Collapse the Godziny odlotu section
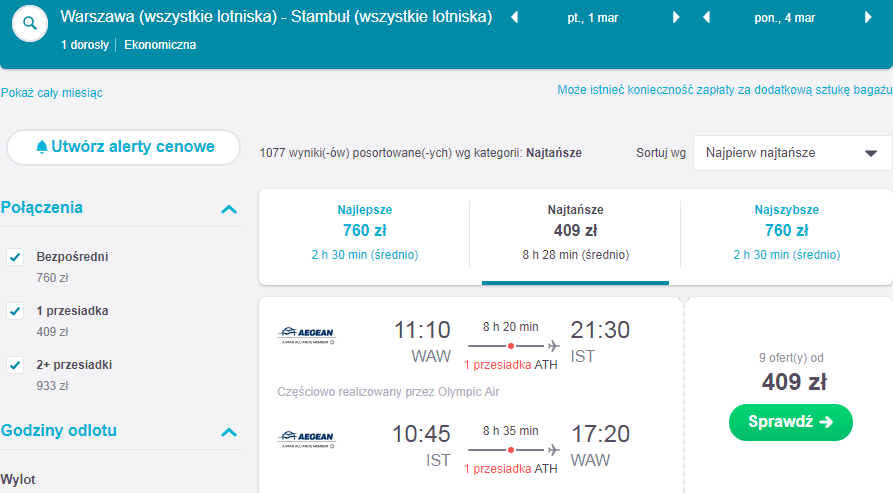 [x=229, y=432]
